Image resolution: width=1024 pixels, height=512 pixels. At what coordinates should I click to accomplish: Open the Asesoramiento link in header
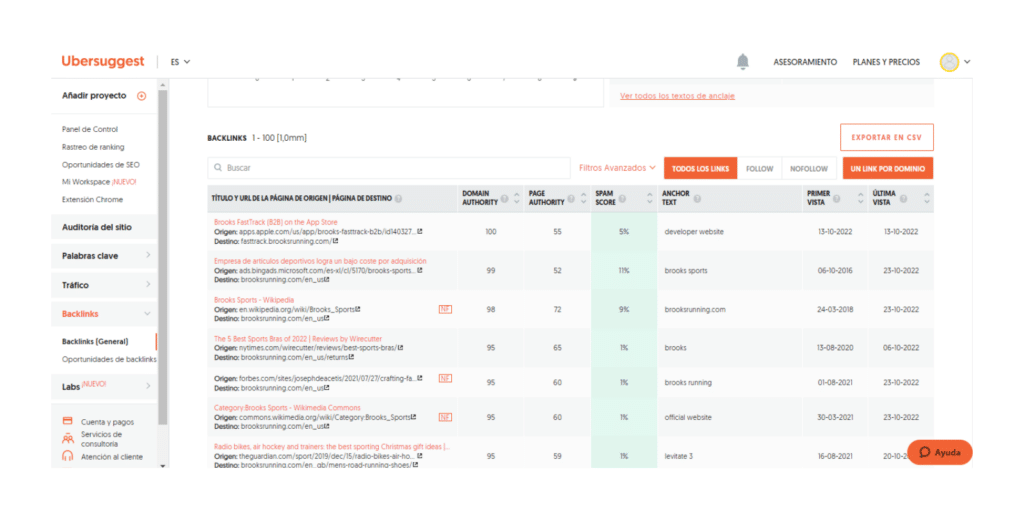(805, 62)
